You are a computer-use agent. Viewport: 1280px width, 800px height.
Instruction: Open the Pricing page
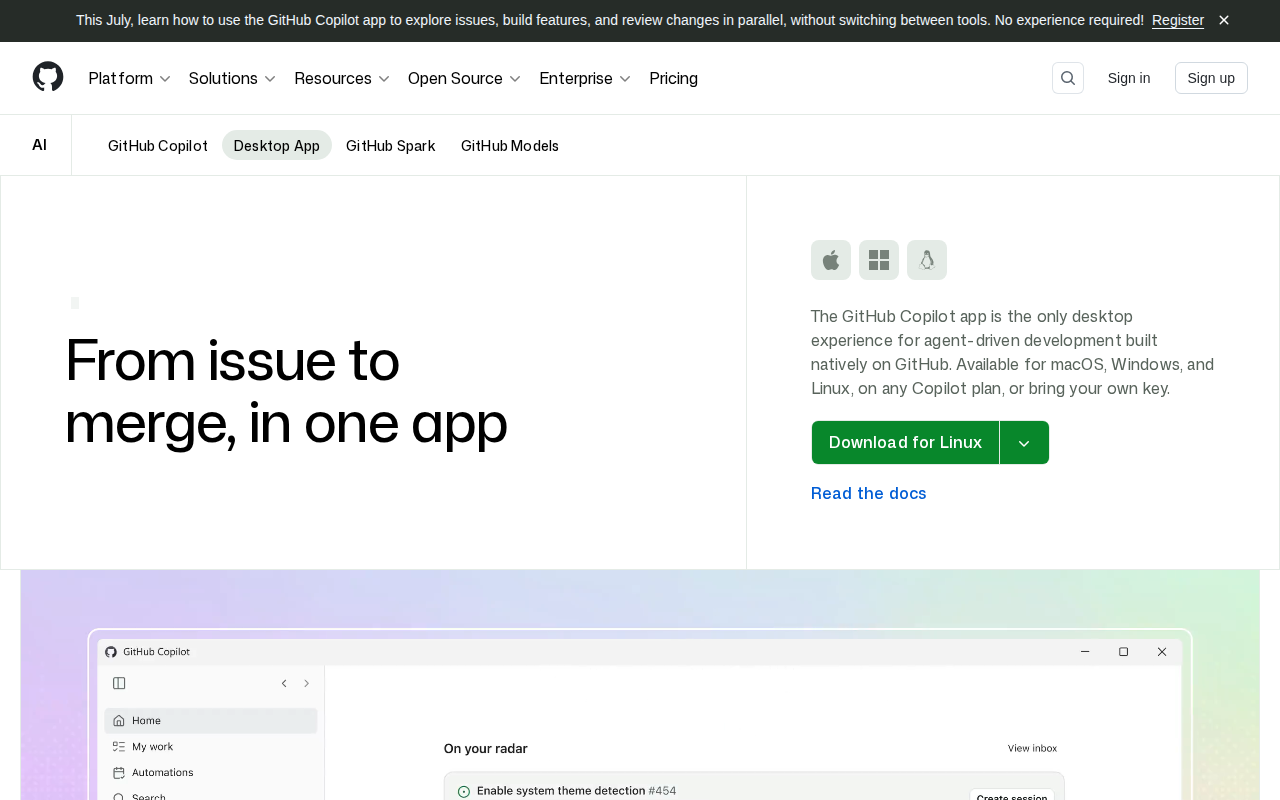coord(674,78)
